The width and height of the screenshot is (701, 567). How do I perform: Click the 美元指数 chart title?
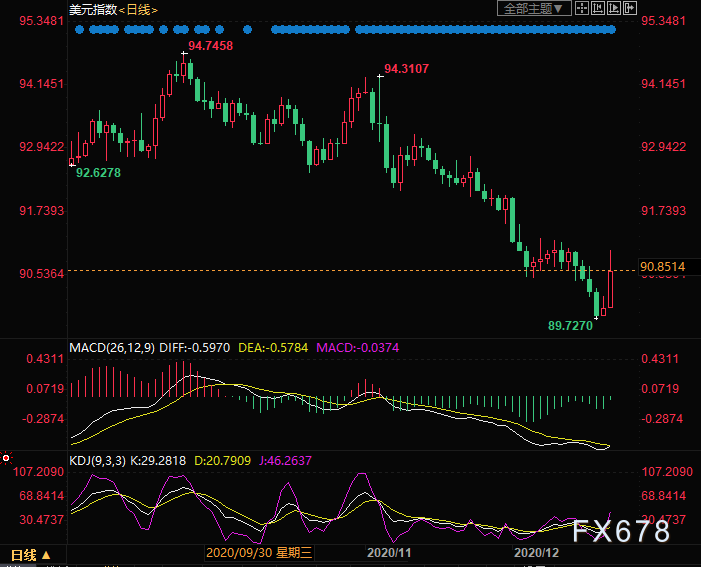[x=92, y=9]
